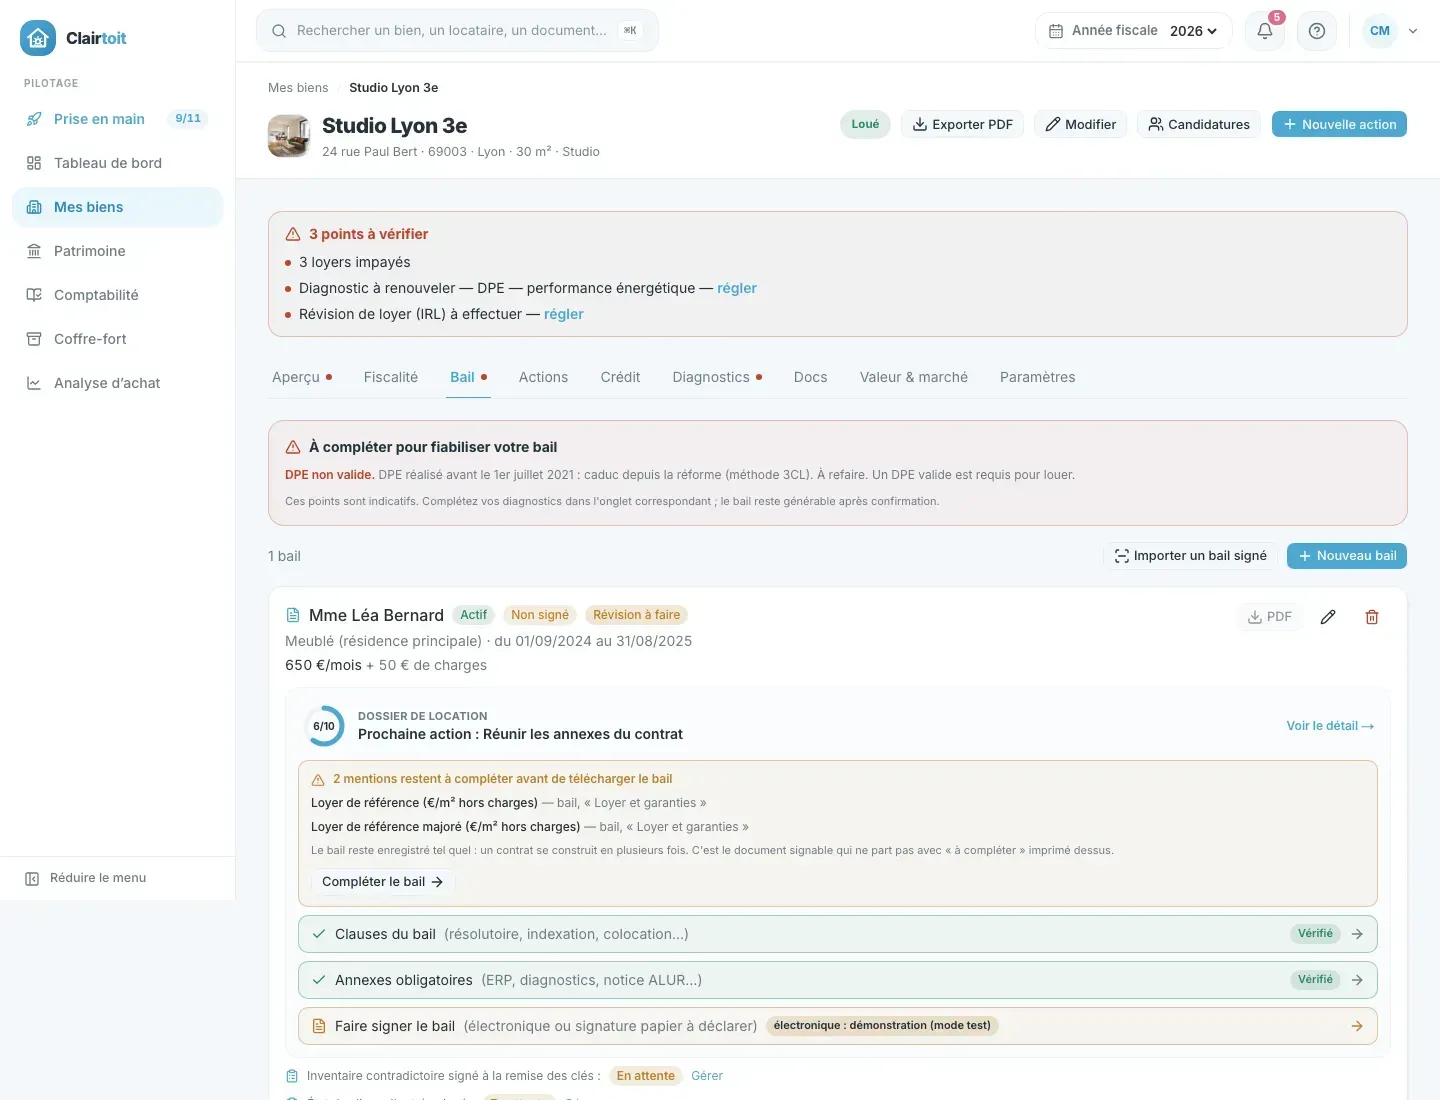Viewport: 1440px width, 1100px height.
Task: Focus the search field for biens and locataires
Action: click(x=457, y=31)
